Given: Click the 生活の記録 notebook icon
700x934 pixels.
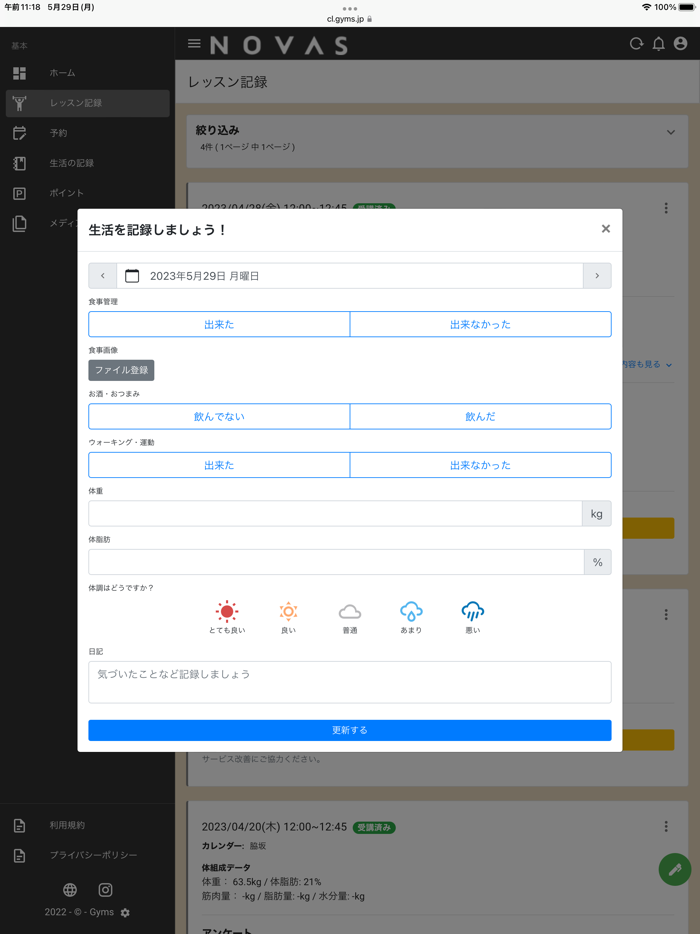Looking at the screenshot, I should click(20, 163).
